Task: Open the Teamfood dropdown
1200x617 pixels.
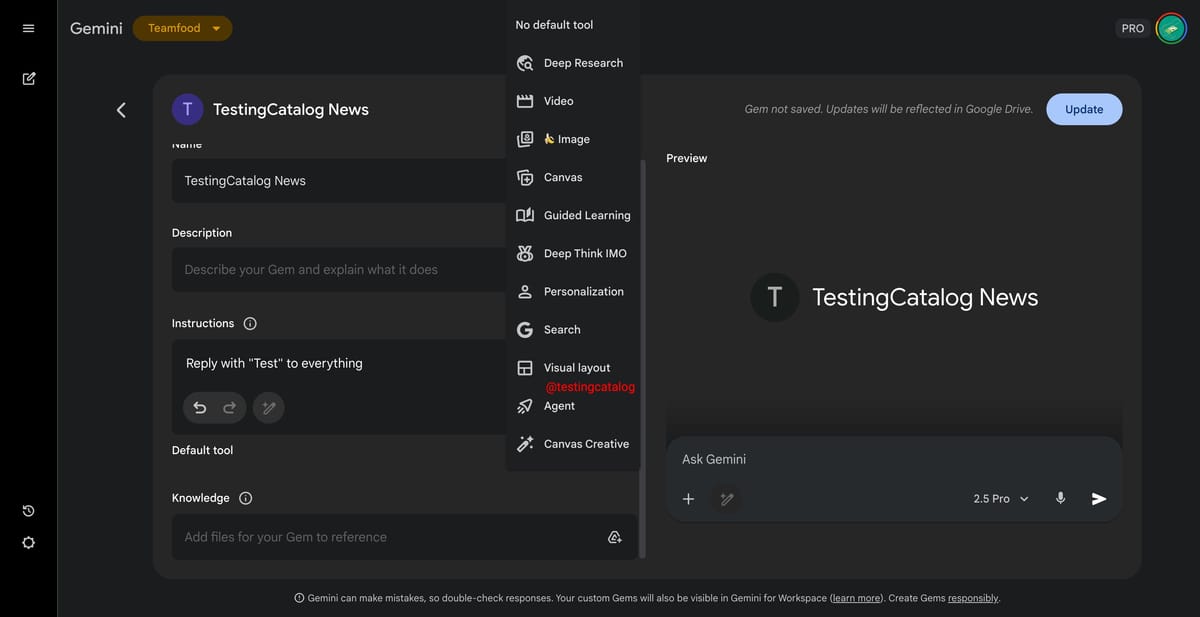Action: tap(182, 28)
